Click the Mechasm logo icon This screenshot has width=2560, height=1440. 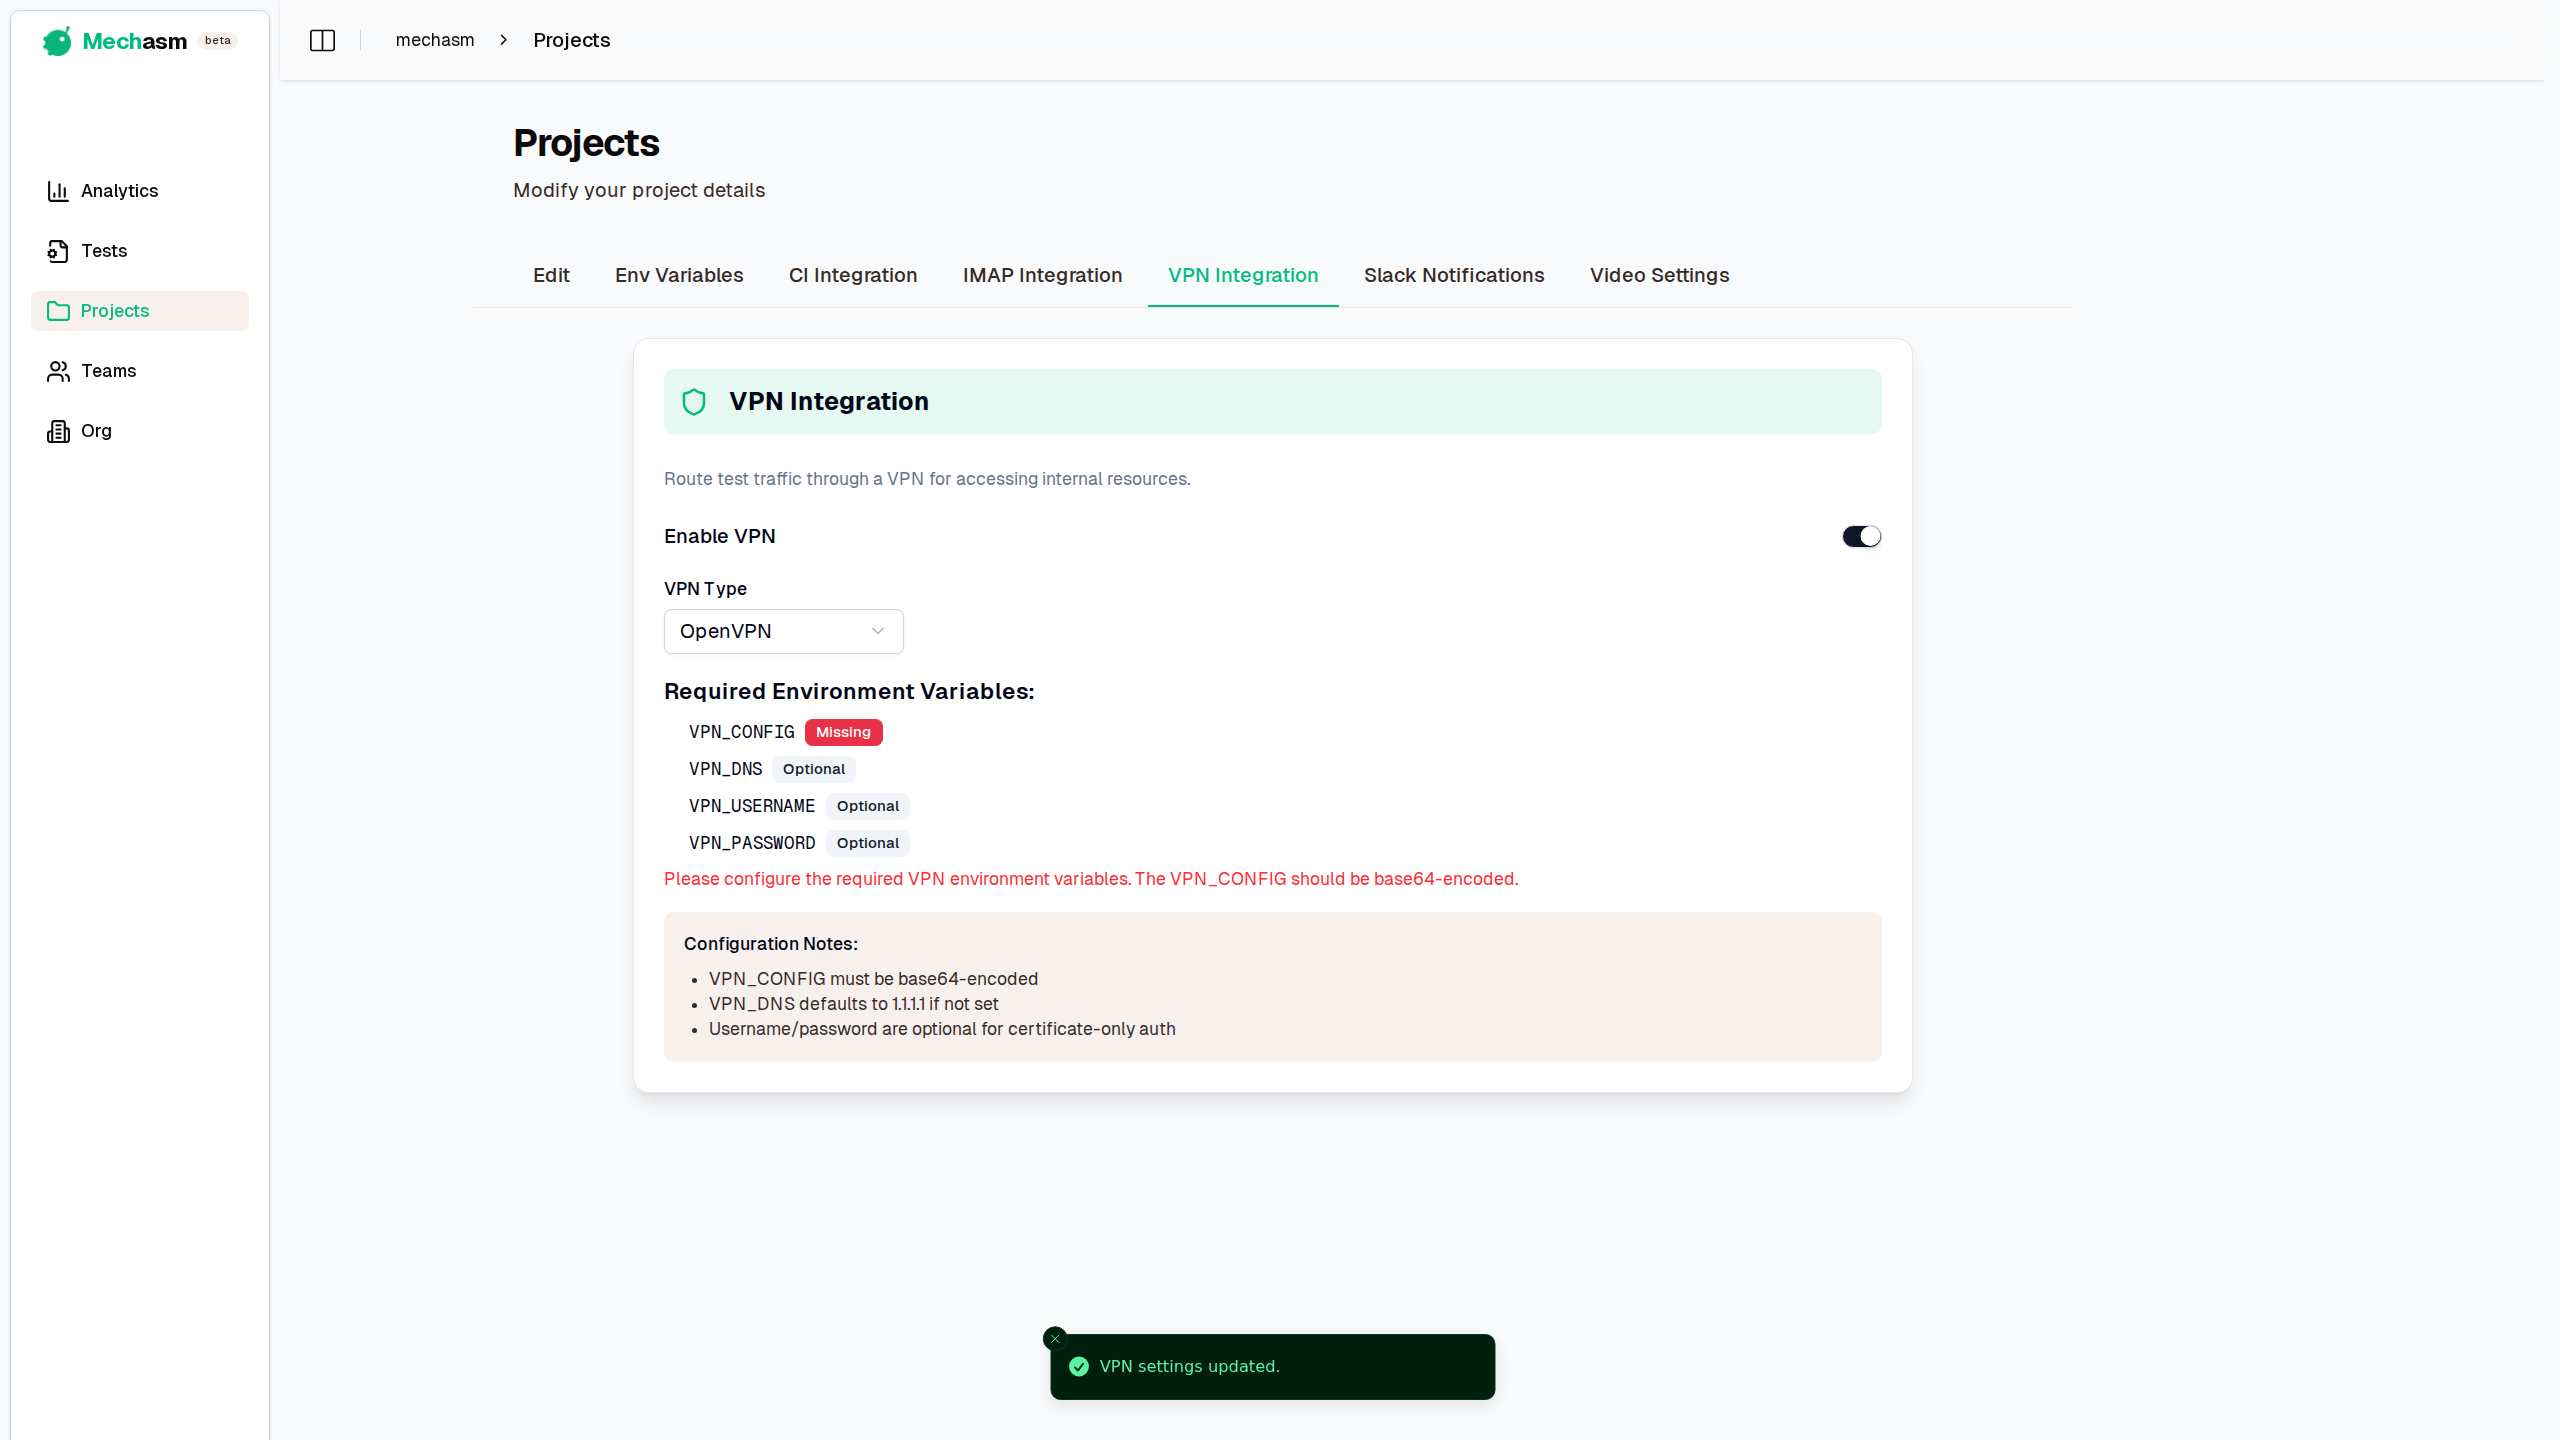point(57,41)
